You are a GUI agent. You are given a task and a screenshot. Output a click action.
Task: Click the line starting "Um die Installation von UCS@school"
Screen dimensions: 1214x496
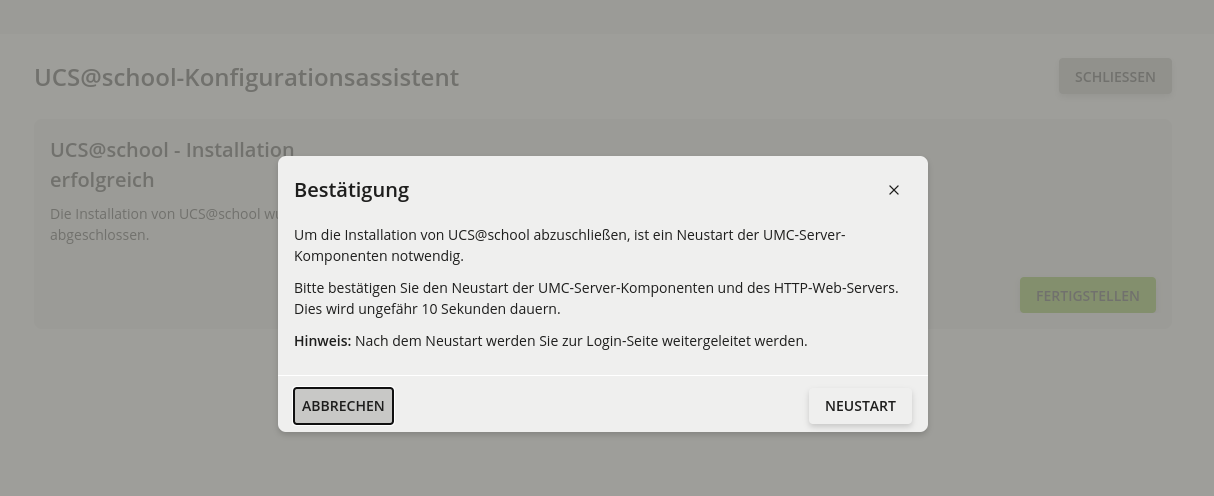click(569, 235)
